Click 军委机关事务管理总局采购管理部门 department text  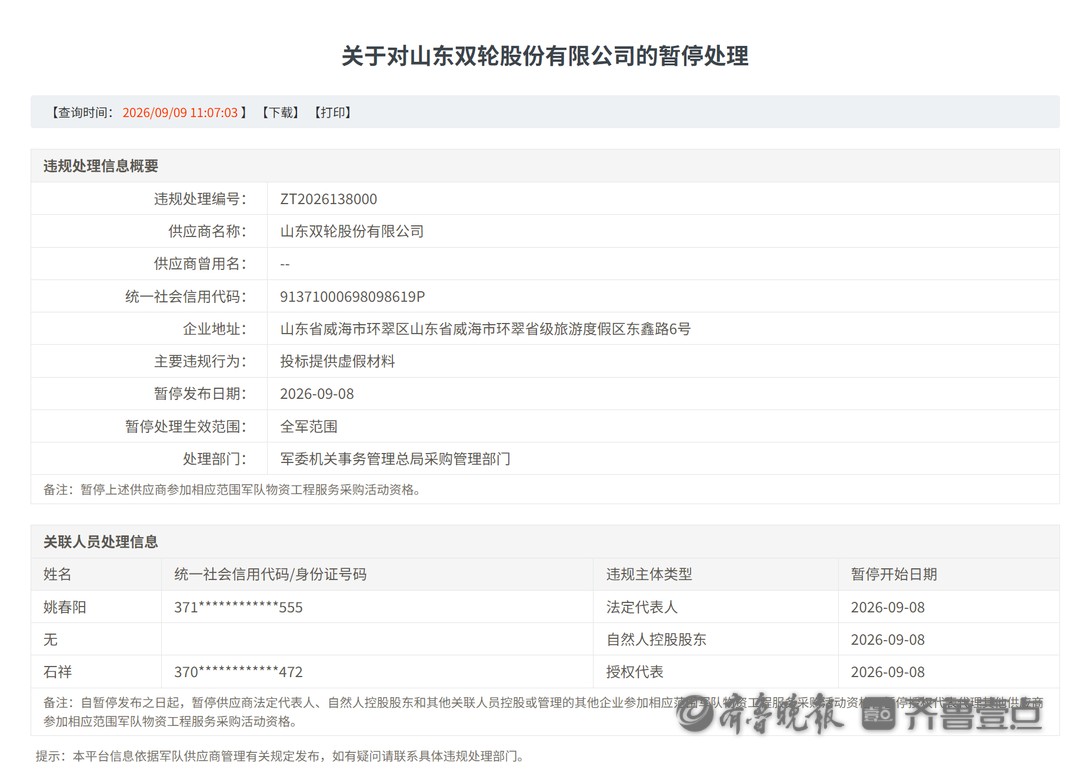tap(395, 459)
